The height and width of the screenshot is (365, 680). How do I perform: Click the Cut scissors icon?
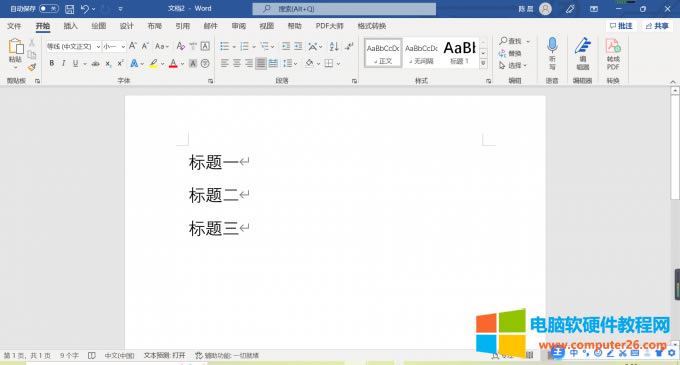[32, 43]
